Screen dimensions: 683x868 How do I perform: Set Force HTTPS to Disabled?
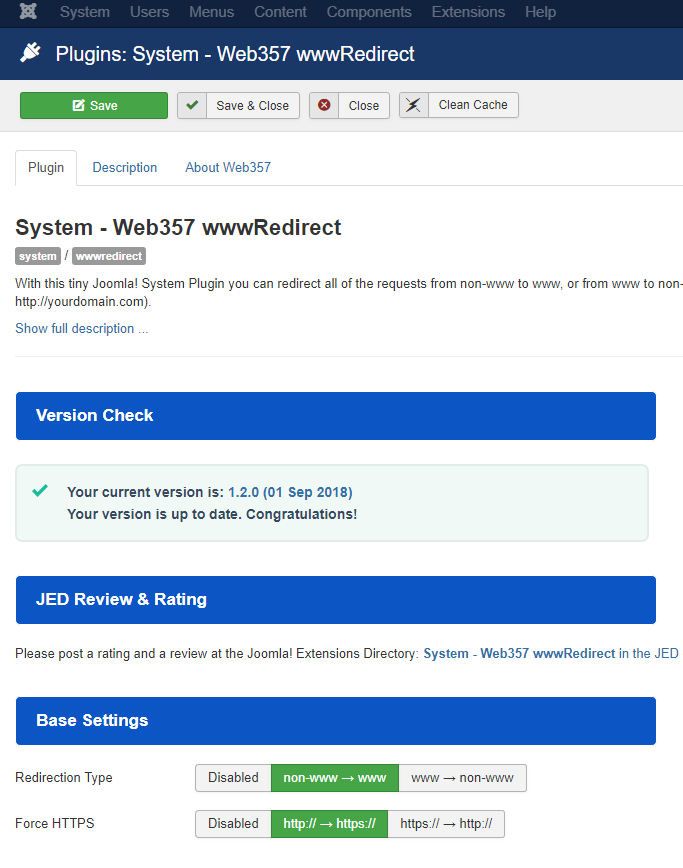click(x=233, y=823)
